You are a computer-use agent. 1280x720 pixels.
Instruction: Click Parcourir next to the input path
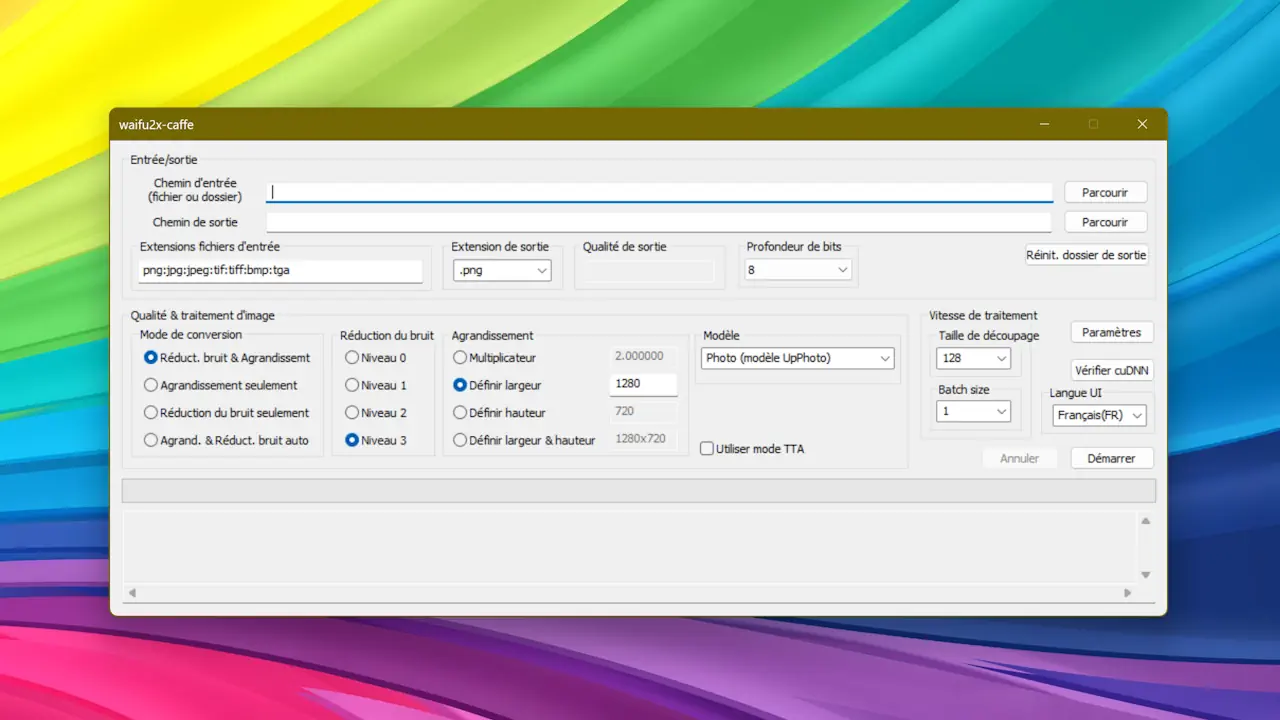[x=1105, y=192]
